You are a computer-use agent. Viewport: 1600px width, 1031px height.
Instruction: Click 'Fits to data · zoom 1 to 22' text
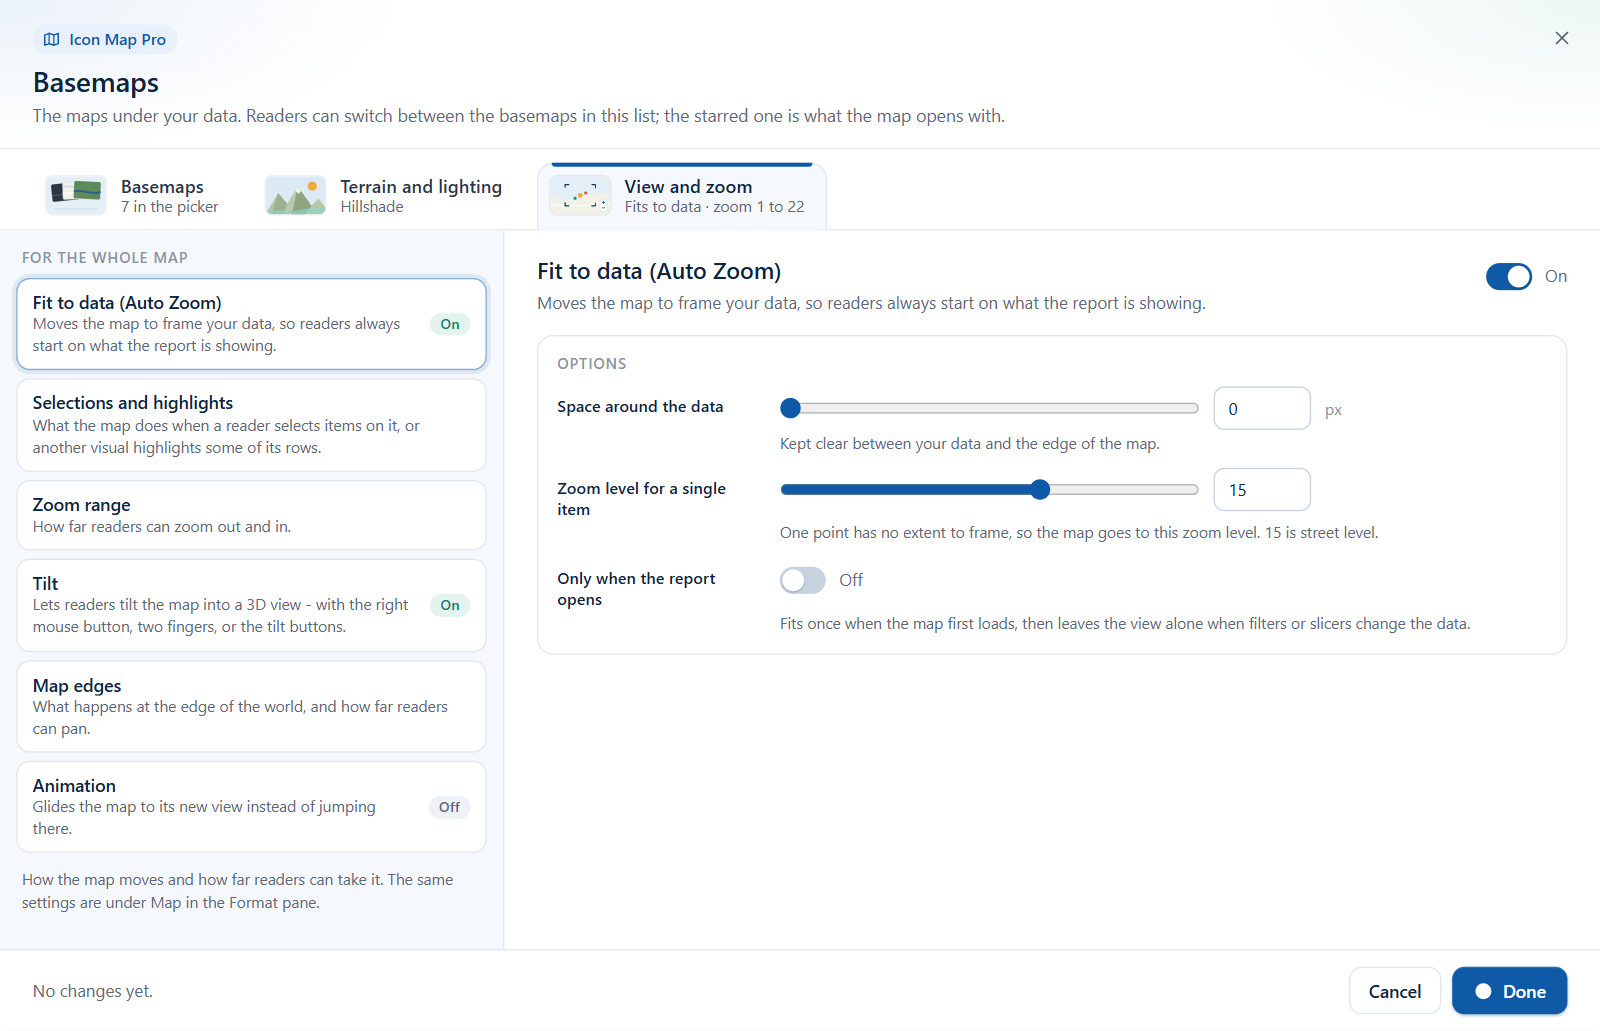[714, 207]
